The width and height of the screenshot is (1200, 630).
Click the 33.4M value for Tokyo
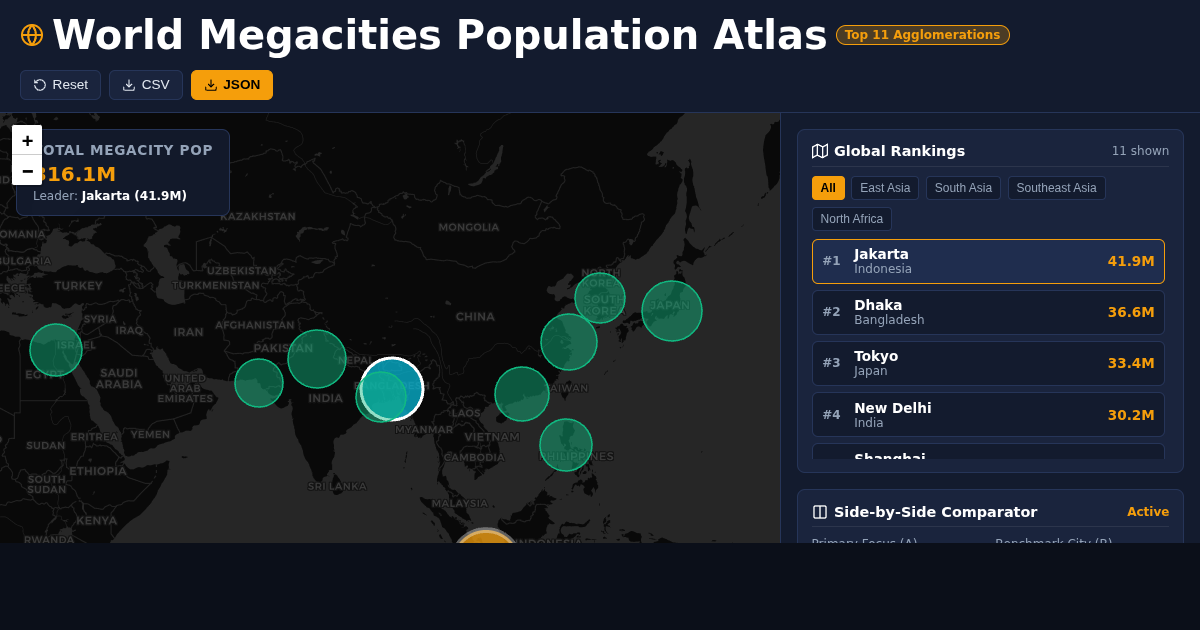pos(1131,363)
